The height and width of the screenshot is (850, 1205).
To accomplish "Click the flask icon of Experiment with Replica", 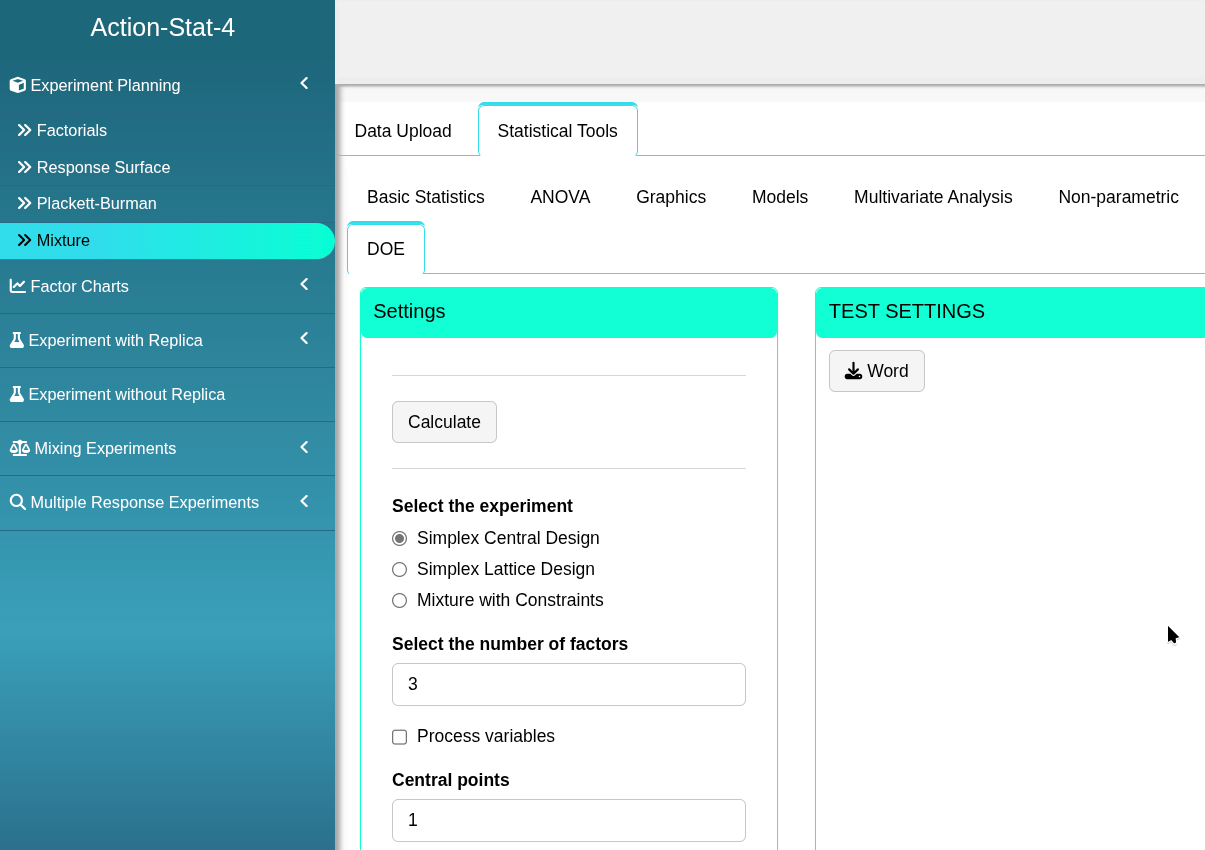I will [16, 340].
